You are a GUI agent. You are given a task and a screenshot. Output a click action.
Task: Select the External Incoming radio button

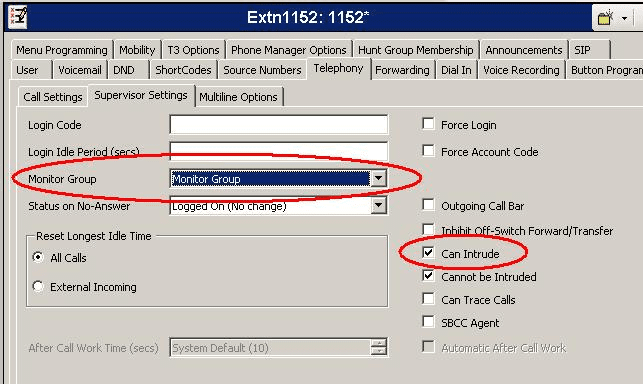38,286
